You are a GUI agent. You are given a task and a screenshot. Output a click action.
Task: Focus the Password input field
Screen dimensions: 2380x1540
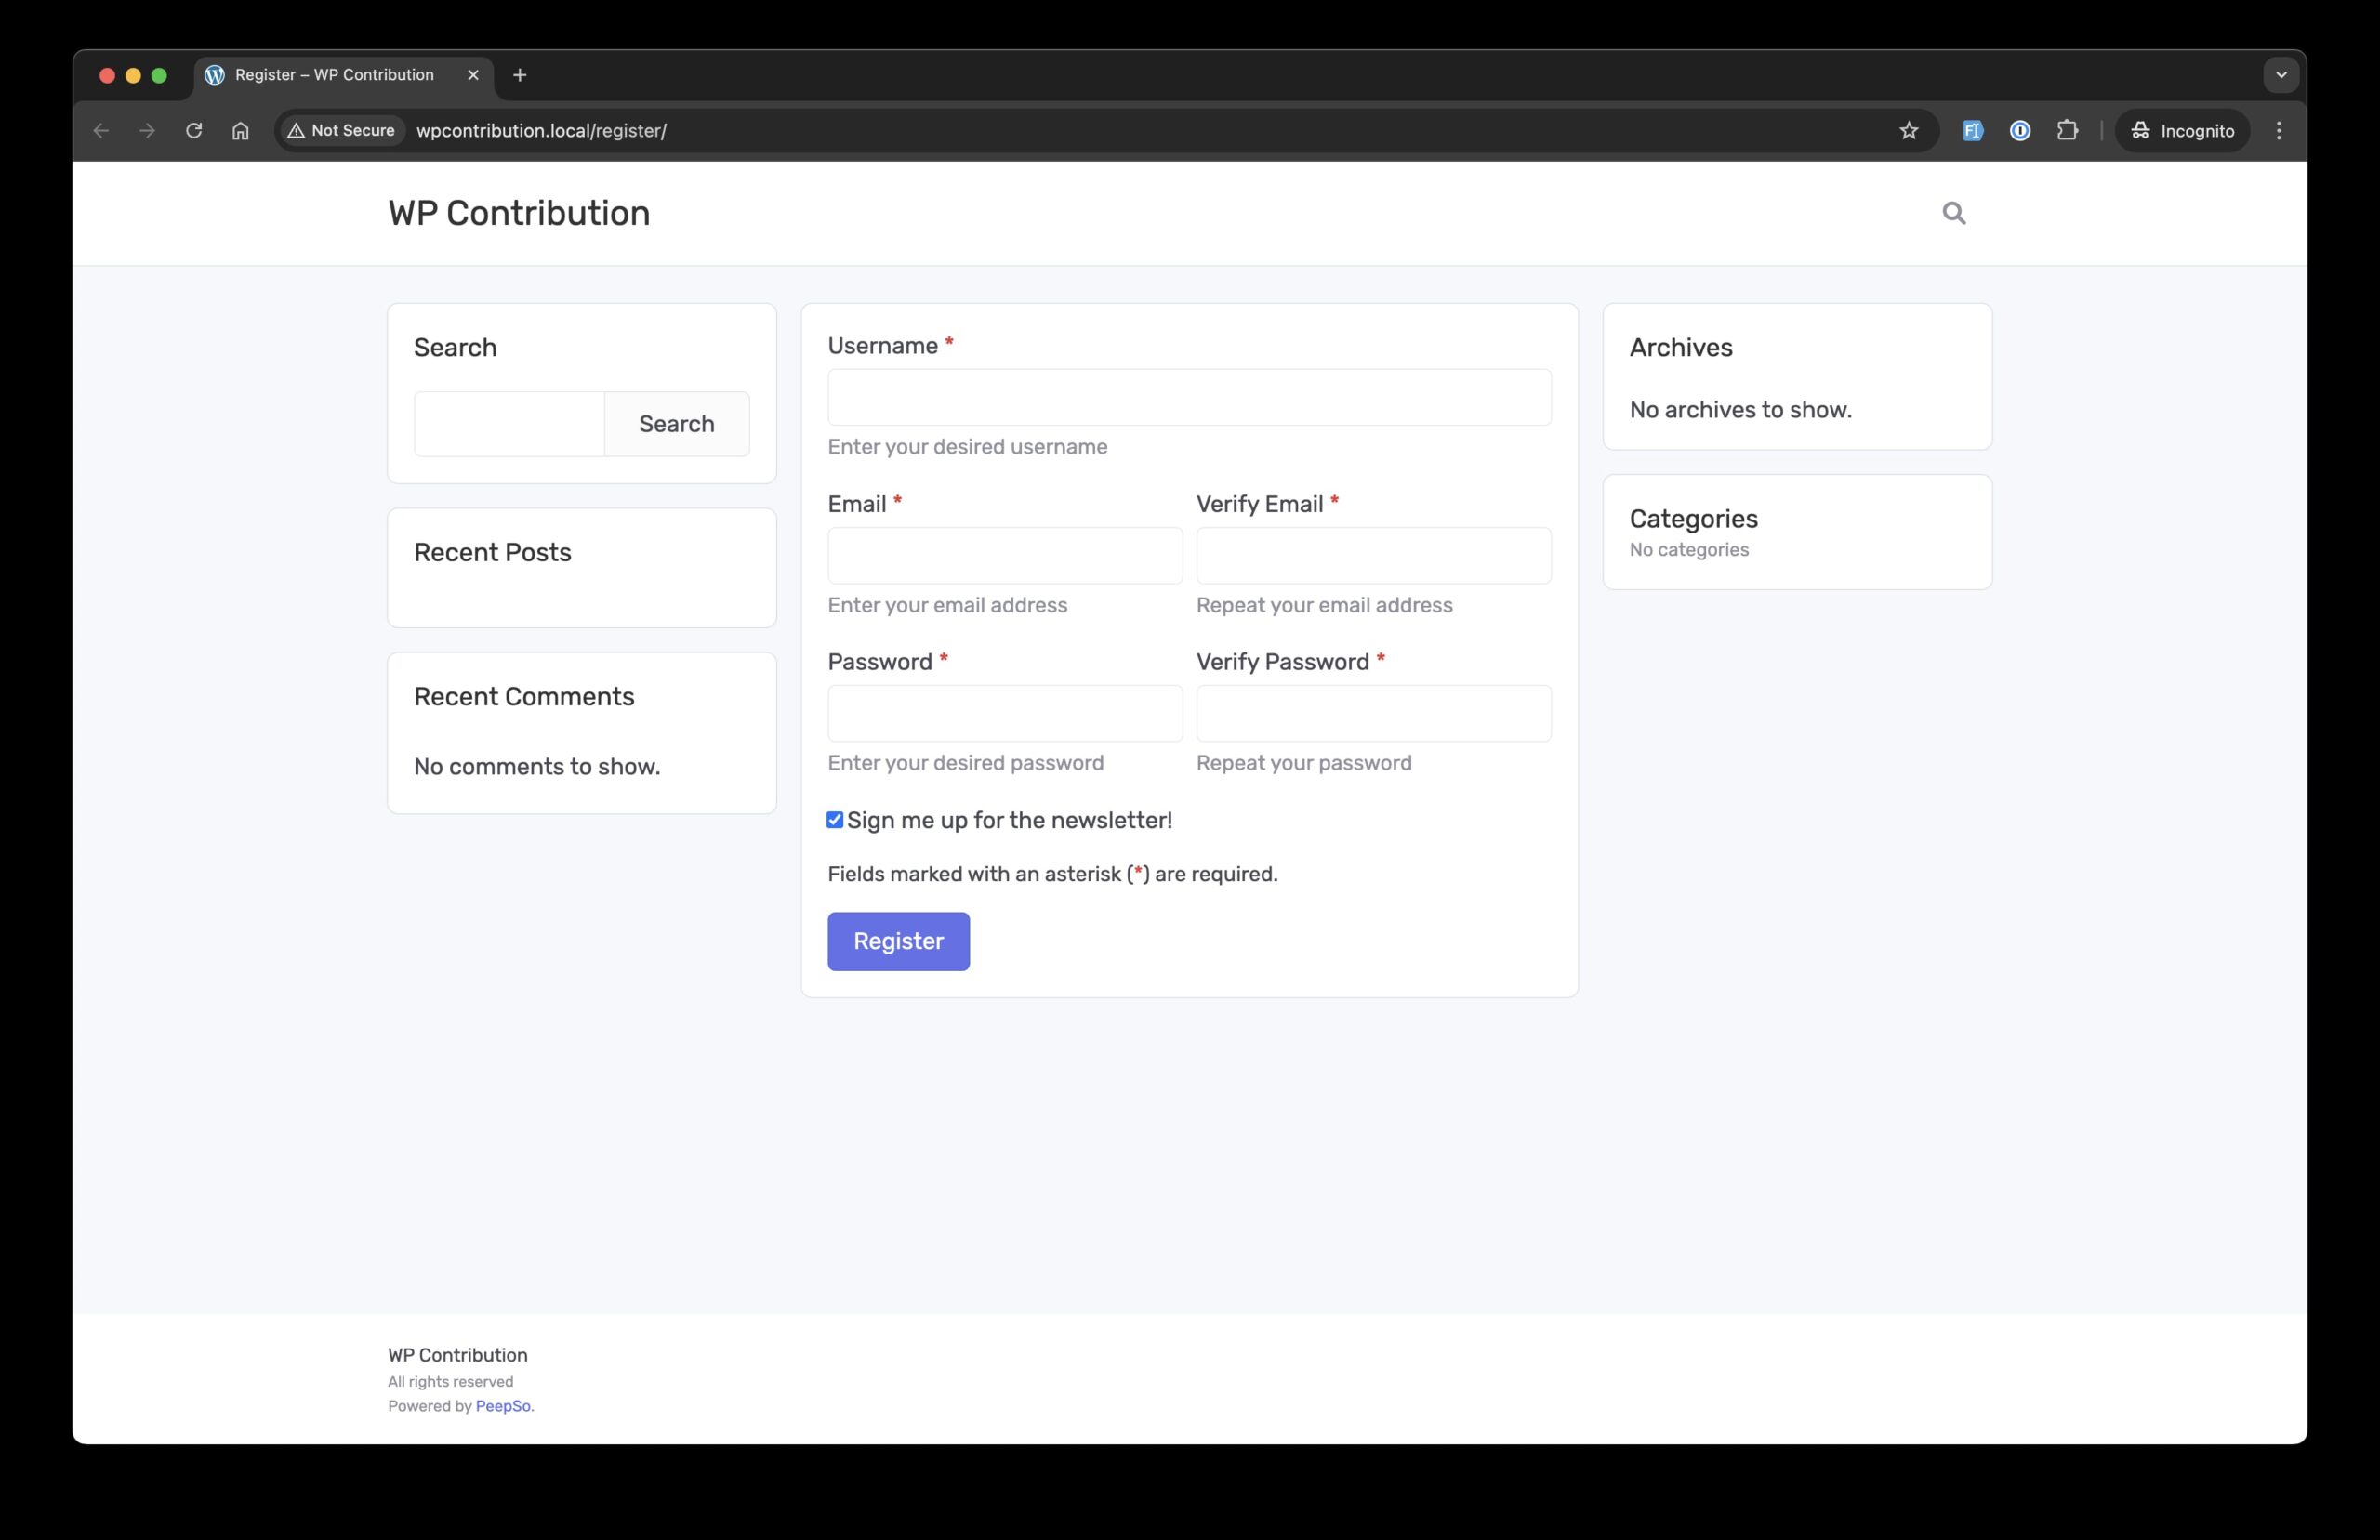tap(1005, 713)
